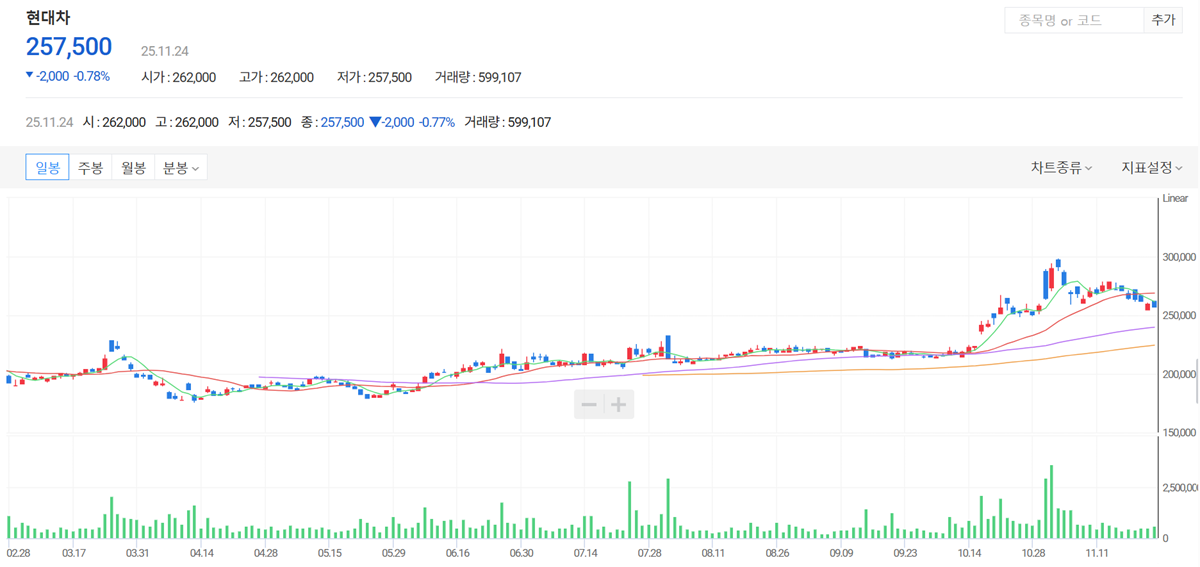Viewport: 1200px width, 567px height.
Task: Click the 300,000 price axis label
Action: (1180, 256)
